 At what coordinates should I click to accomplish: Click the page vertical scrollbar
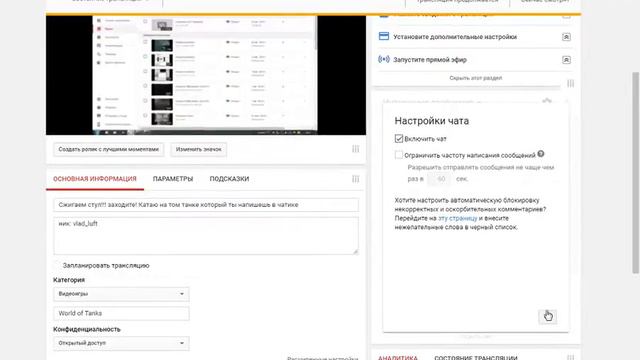tap(636, 172)
